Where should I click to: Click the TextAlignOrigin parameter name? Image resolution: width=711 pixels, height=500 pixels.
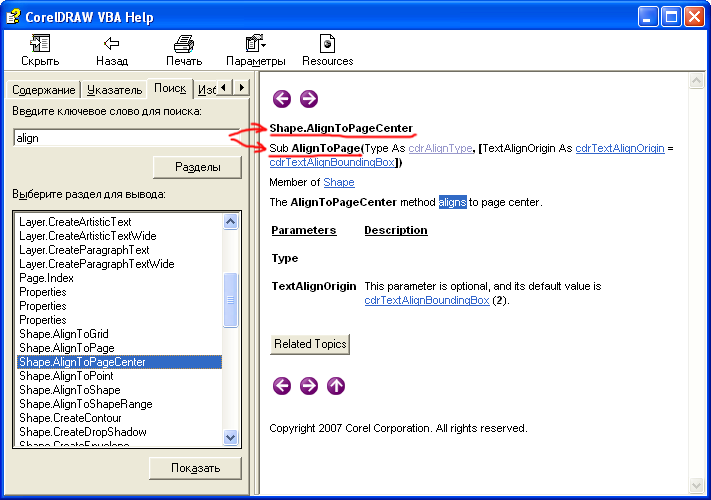314,286
